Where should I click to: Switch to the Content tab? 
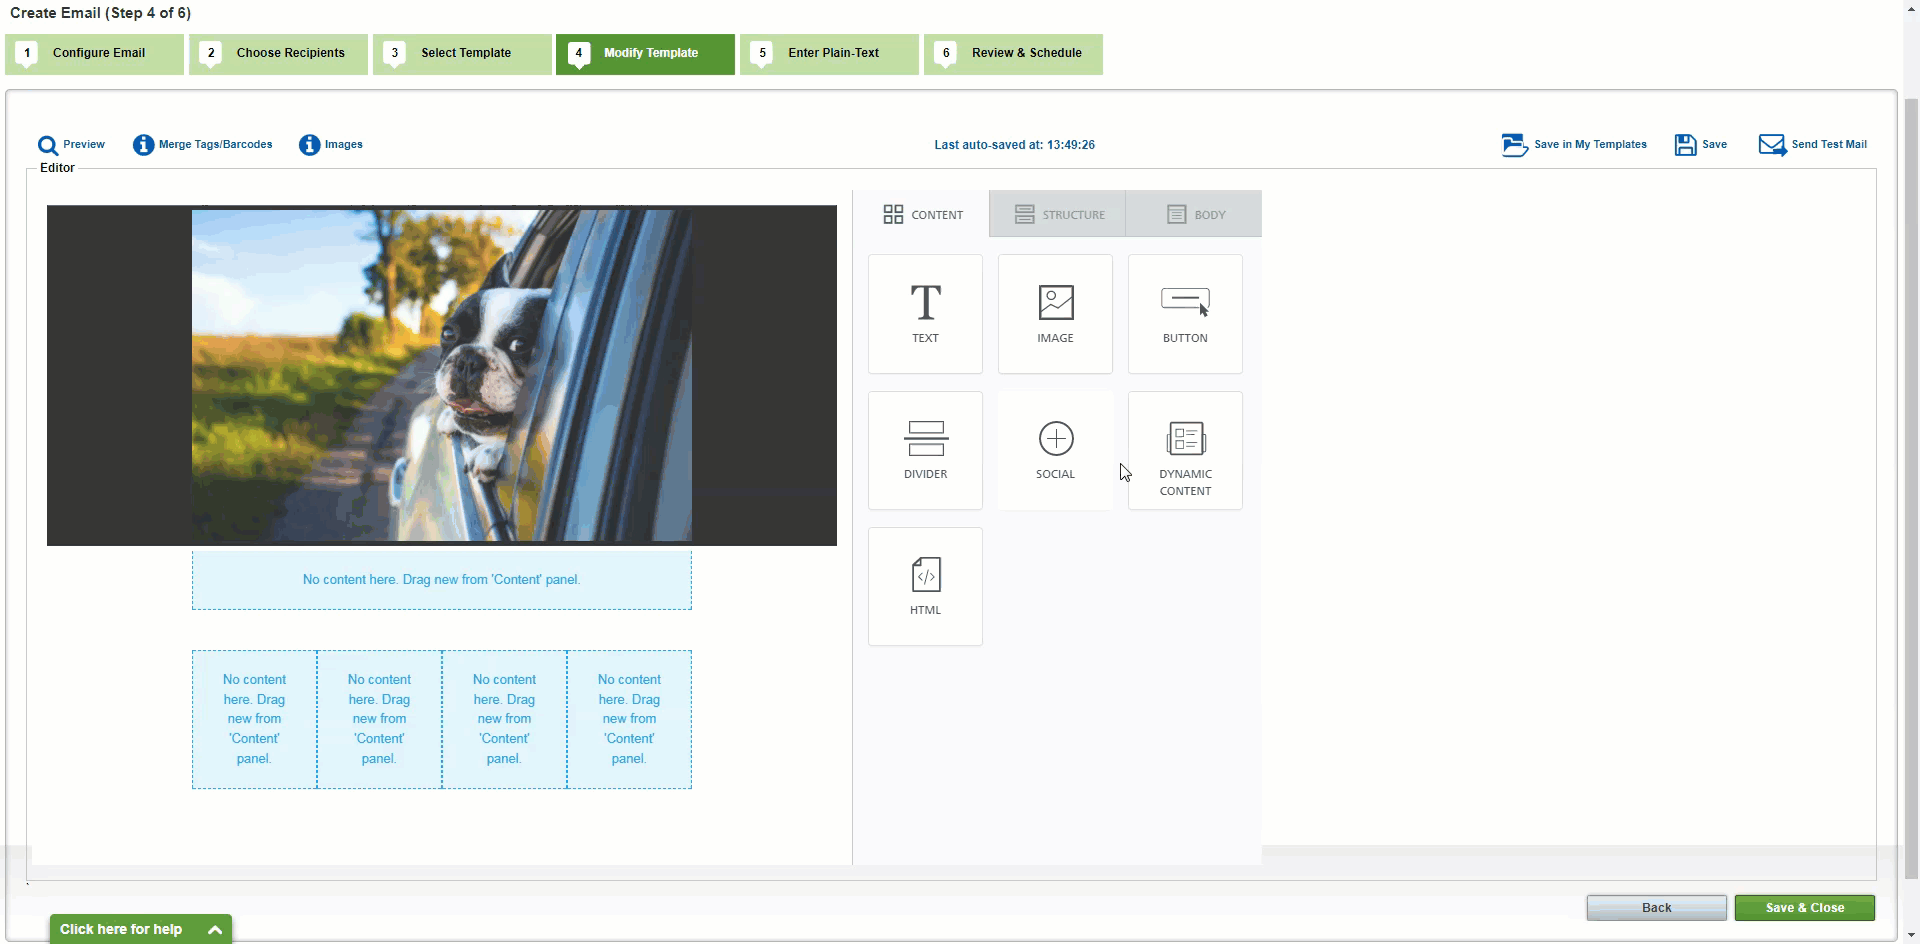[922, 214]
